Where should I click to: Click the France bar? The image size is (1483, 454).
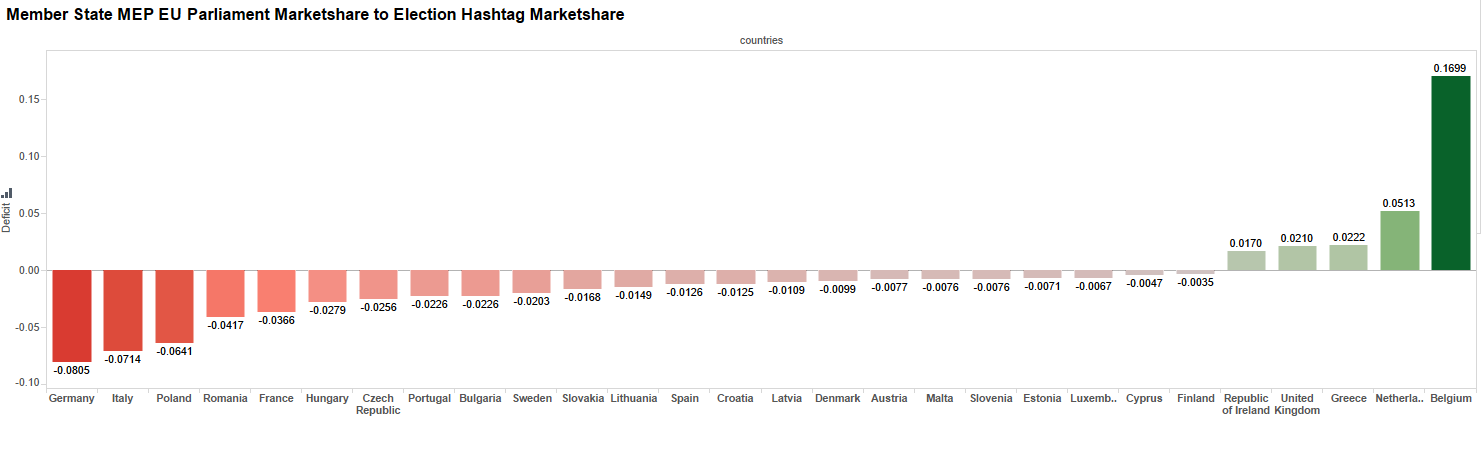click(x=276, y=290)
